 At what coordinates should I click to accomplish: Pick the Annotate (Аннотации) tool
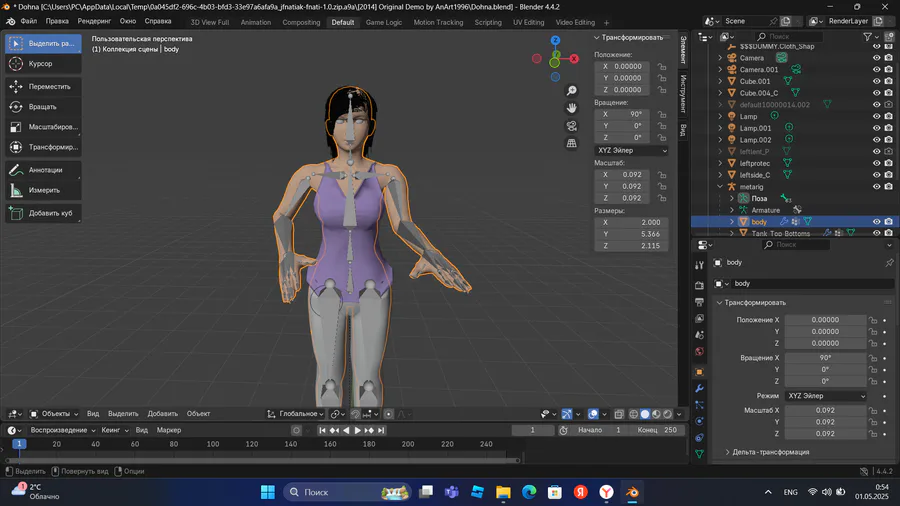(43, 170)
